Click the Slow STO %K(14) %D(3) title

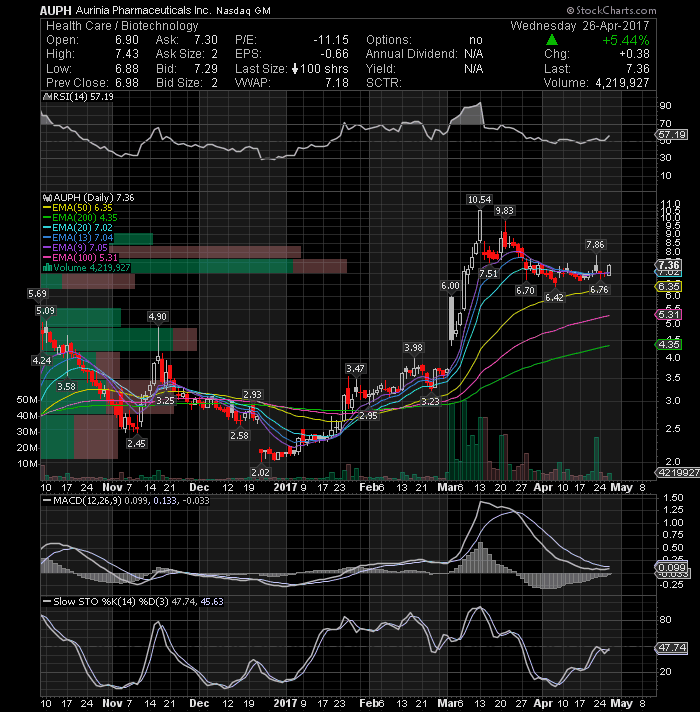111,601
